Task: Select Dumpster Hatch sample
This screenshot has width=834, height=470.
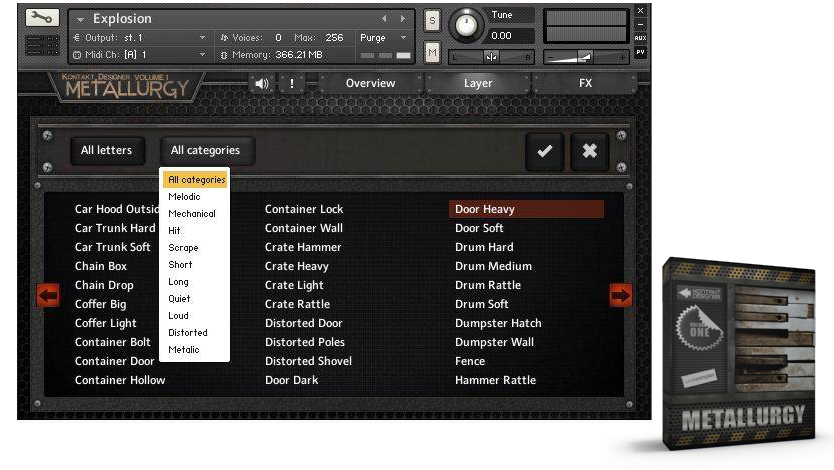Action: 498,323
